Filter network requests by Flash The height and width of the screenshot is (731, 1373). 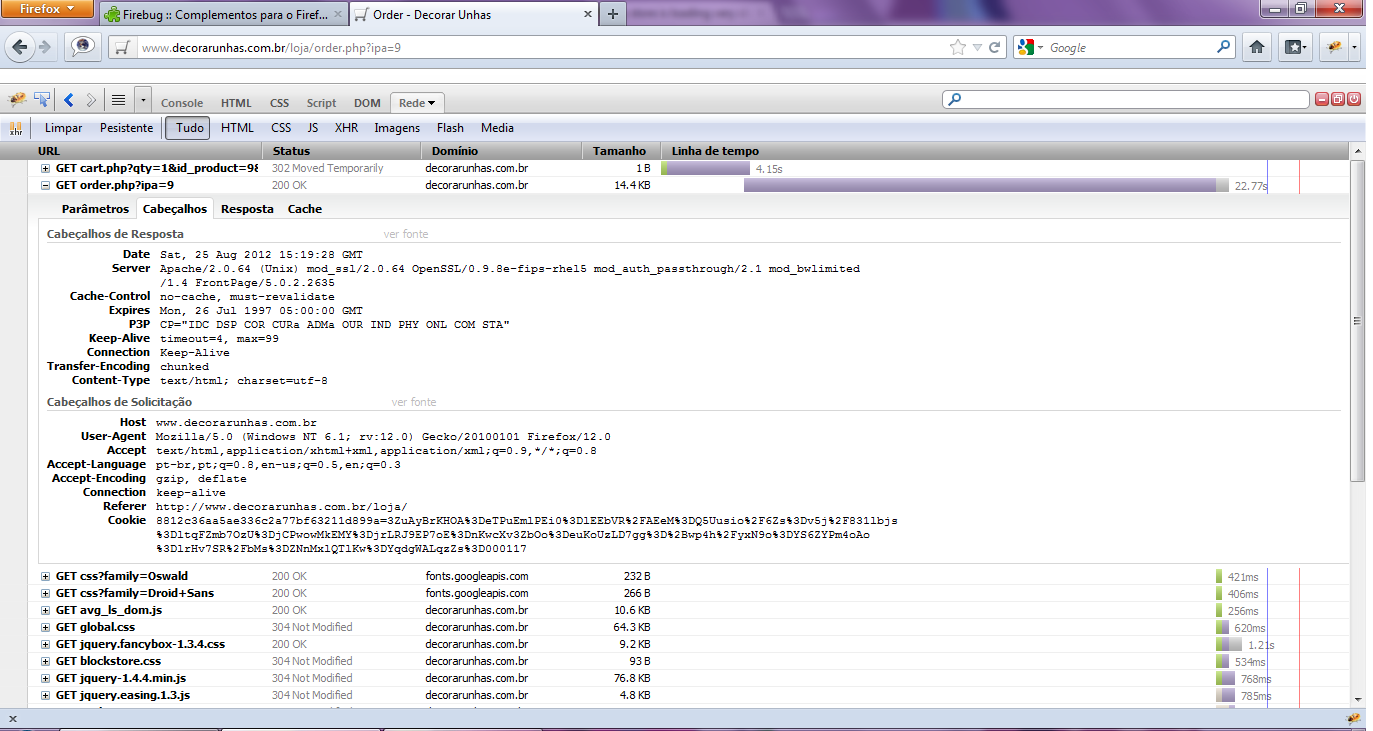coord(450,128)
